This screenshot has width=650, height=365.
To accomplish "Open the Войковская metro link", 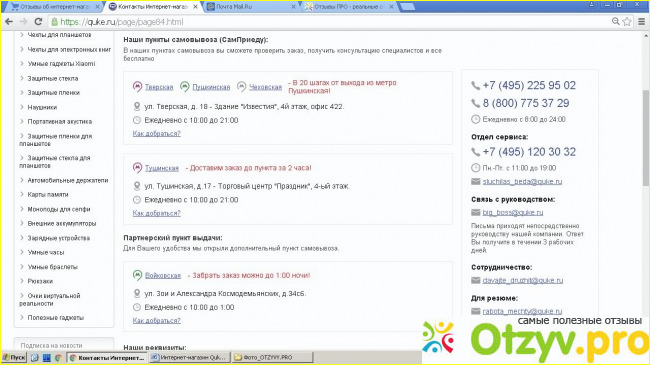I will tap(163, 275).
